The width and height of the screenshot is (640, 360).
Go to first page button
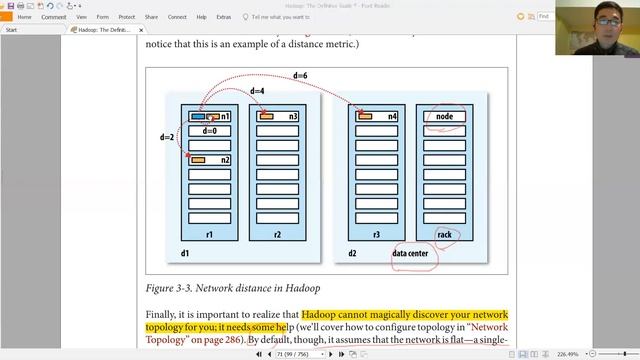pos(259,354)
